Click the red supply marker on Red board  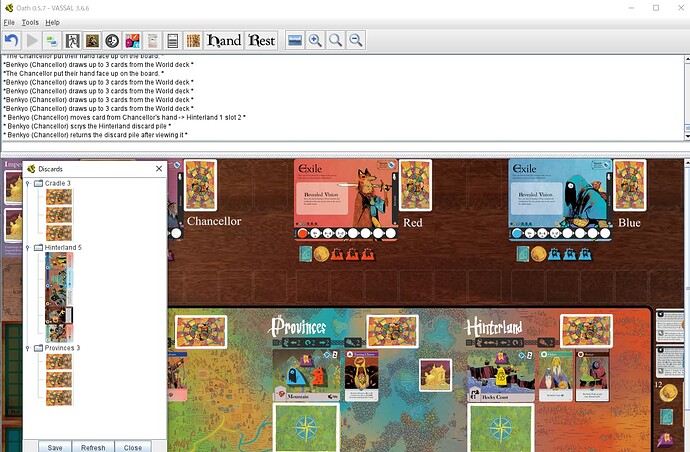pos(302,233)
